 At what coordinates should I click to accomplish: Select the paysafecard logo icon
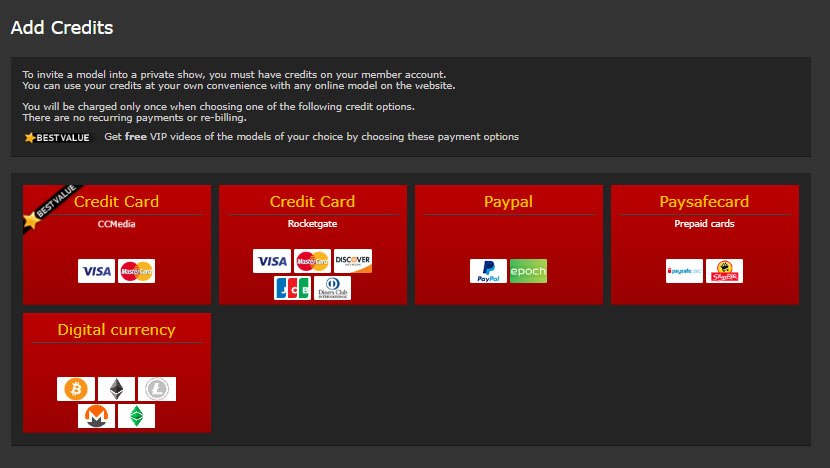coord(684,271)
